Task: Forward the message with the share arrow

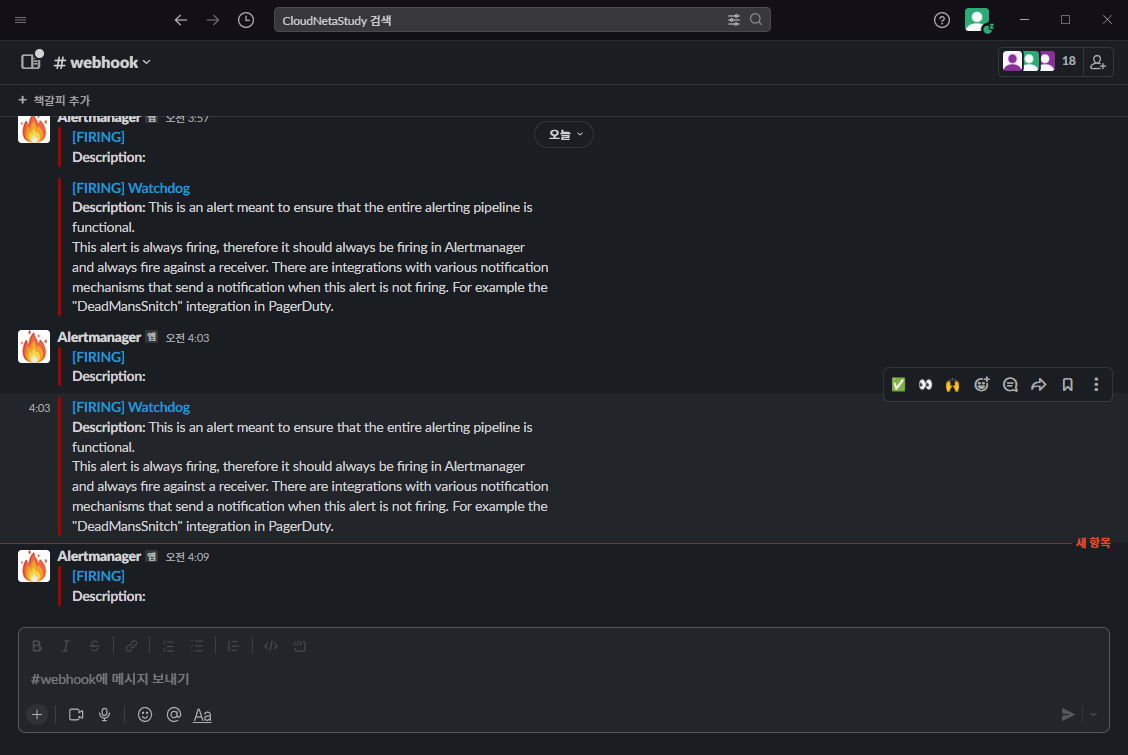Action: (x=1039, y=385)
